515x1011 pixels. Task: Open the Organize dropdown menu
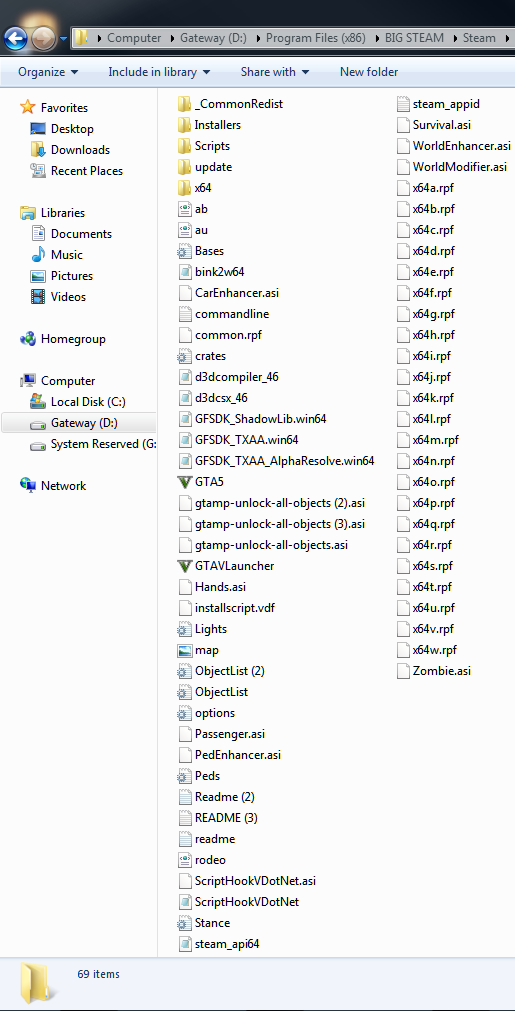tap(48, 72)
